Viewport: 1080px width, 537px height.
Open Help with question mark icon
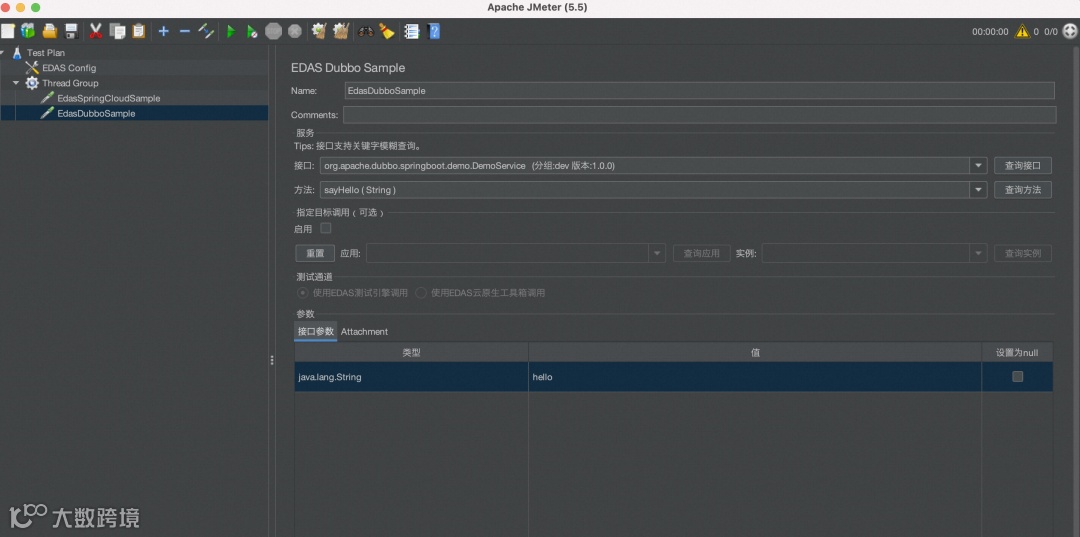tap(434, 31)
